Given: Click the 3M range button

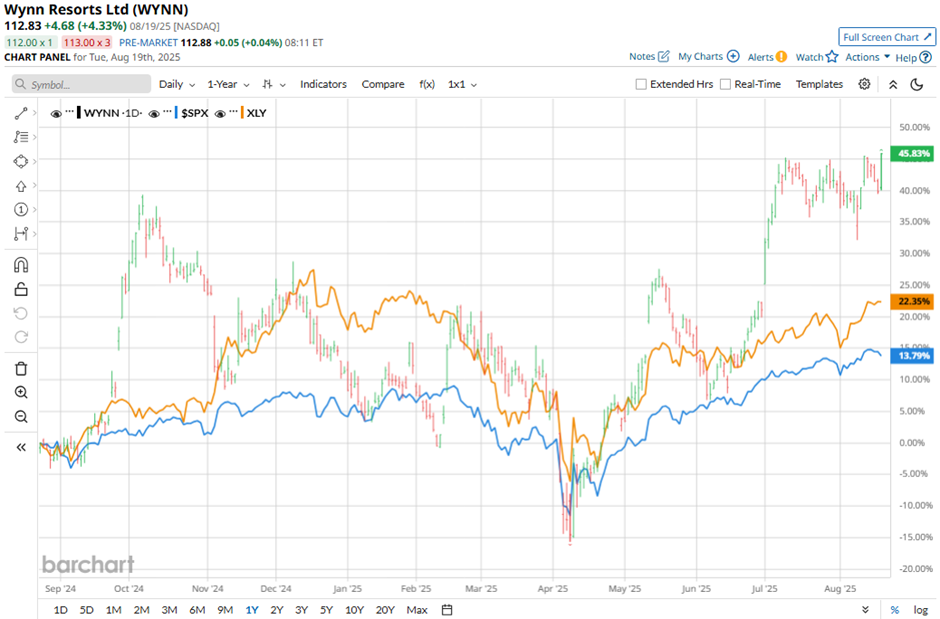Looking at the screenshot, I should pos(169,609).
